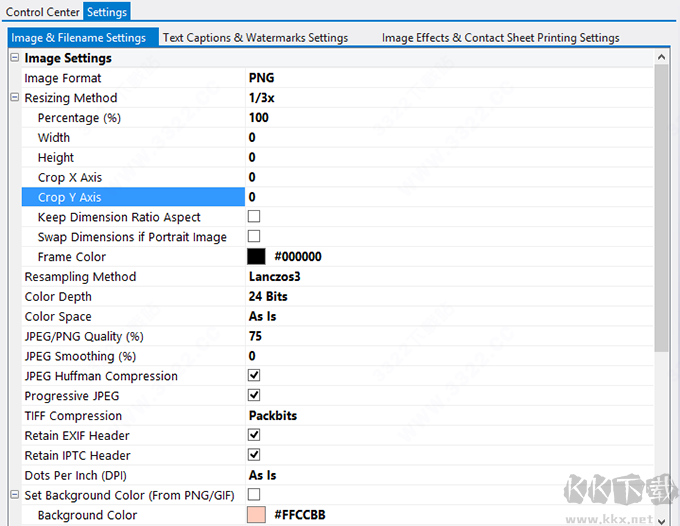Enable Keep Dimension Ratio Aspect checkbox
Screen dimensions: 680x526
click(x=254, y=217)
